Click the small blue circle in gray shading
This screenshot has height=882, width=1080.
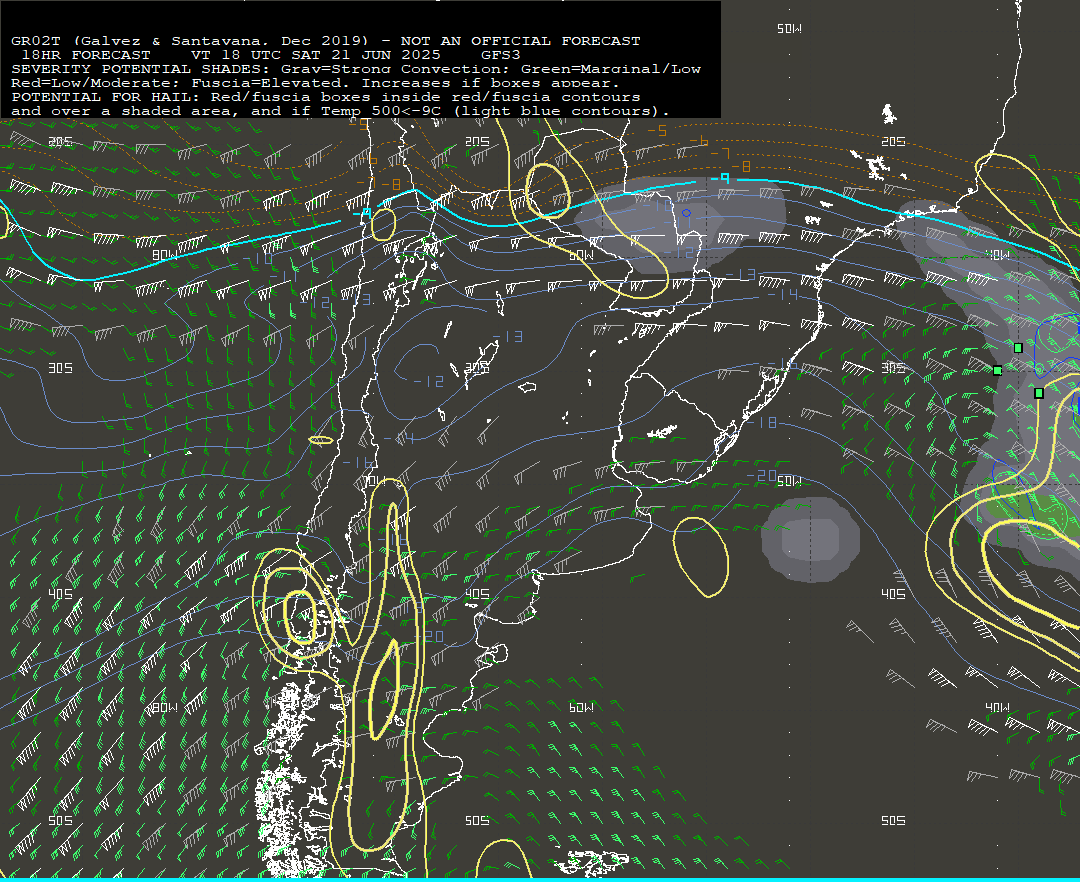[686, 213]
